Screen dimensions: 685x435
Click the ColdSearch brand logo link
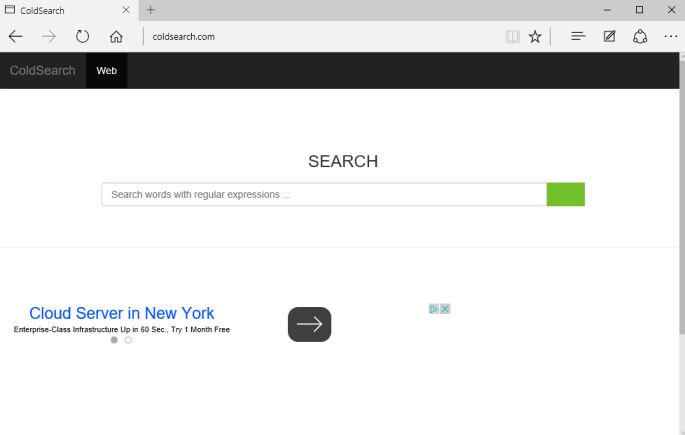tap(42, 70)
